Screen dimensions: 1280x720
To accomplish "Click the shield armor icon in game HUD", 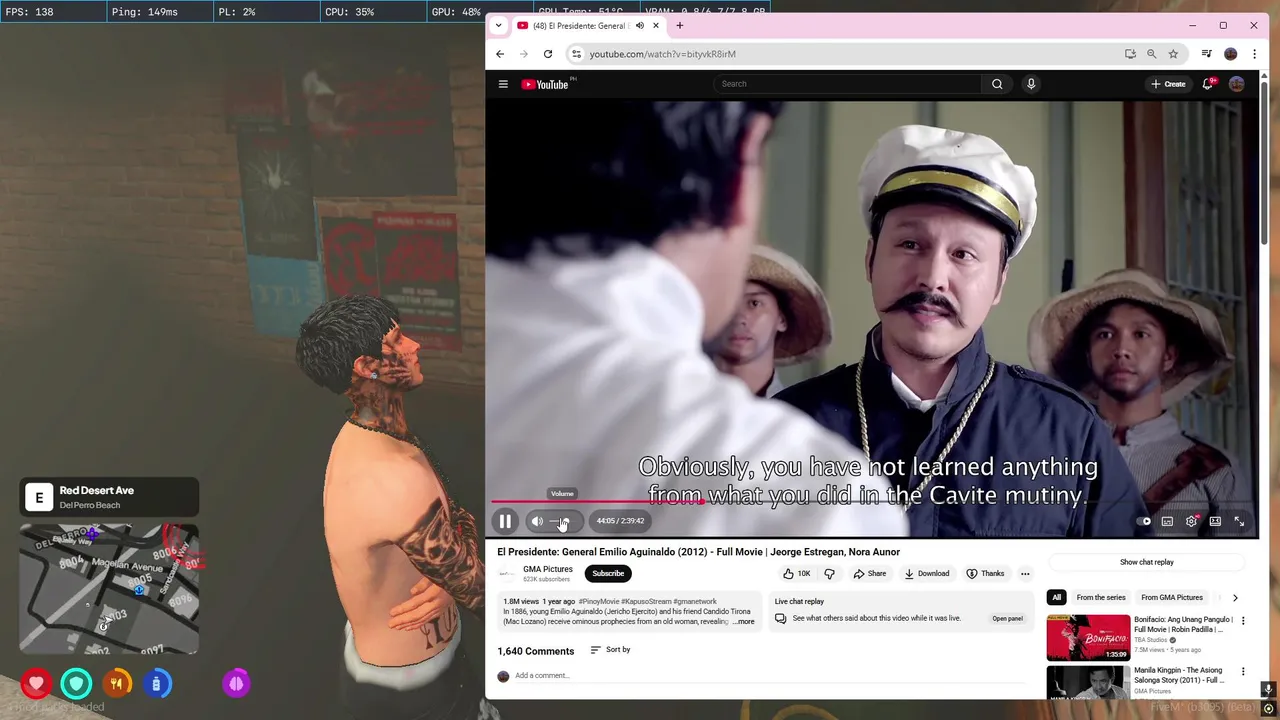I will pyautogui.click(x=76, y=684).
